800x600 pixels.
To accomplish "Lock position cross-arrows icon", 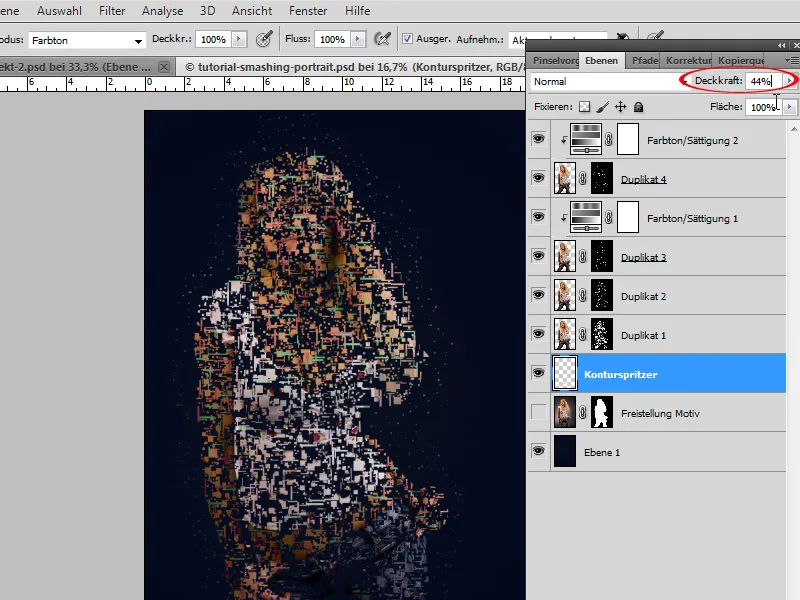I will click(x=620, y=107).
